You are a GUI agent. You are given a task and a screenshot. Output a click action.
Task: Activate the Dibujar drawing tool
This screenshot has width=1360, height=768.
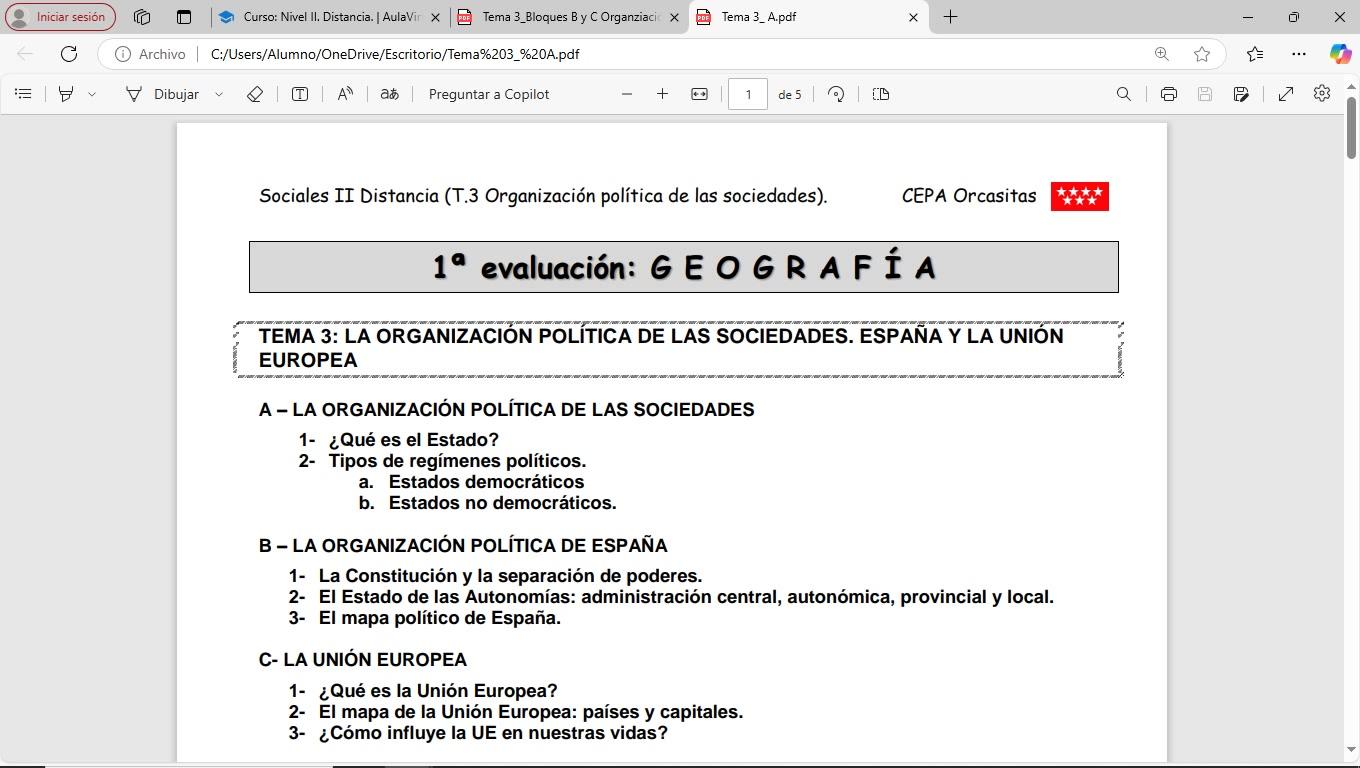[162, 94]
